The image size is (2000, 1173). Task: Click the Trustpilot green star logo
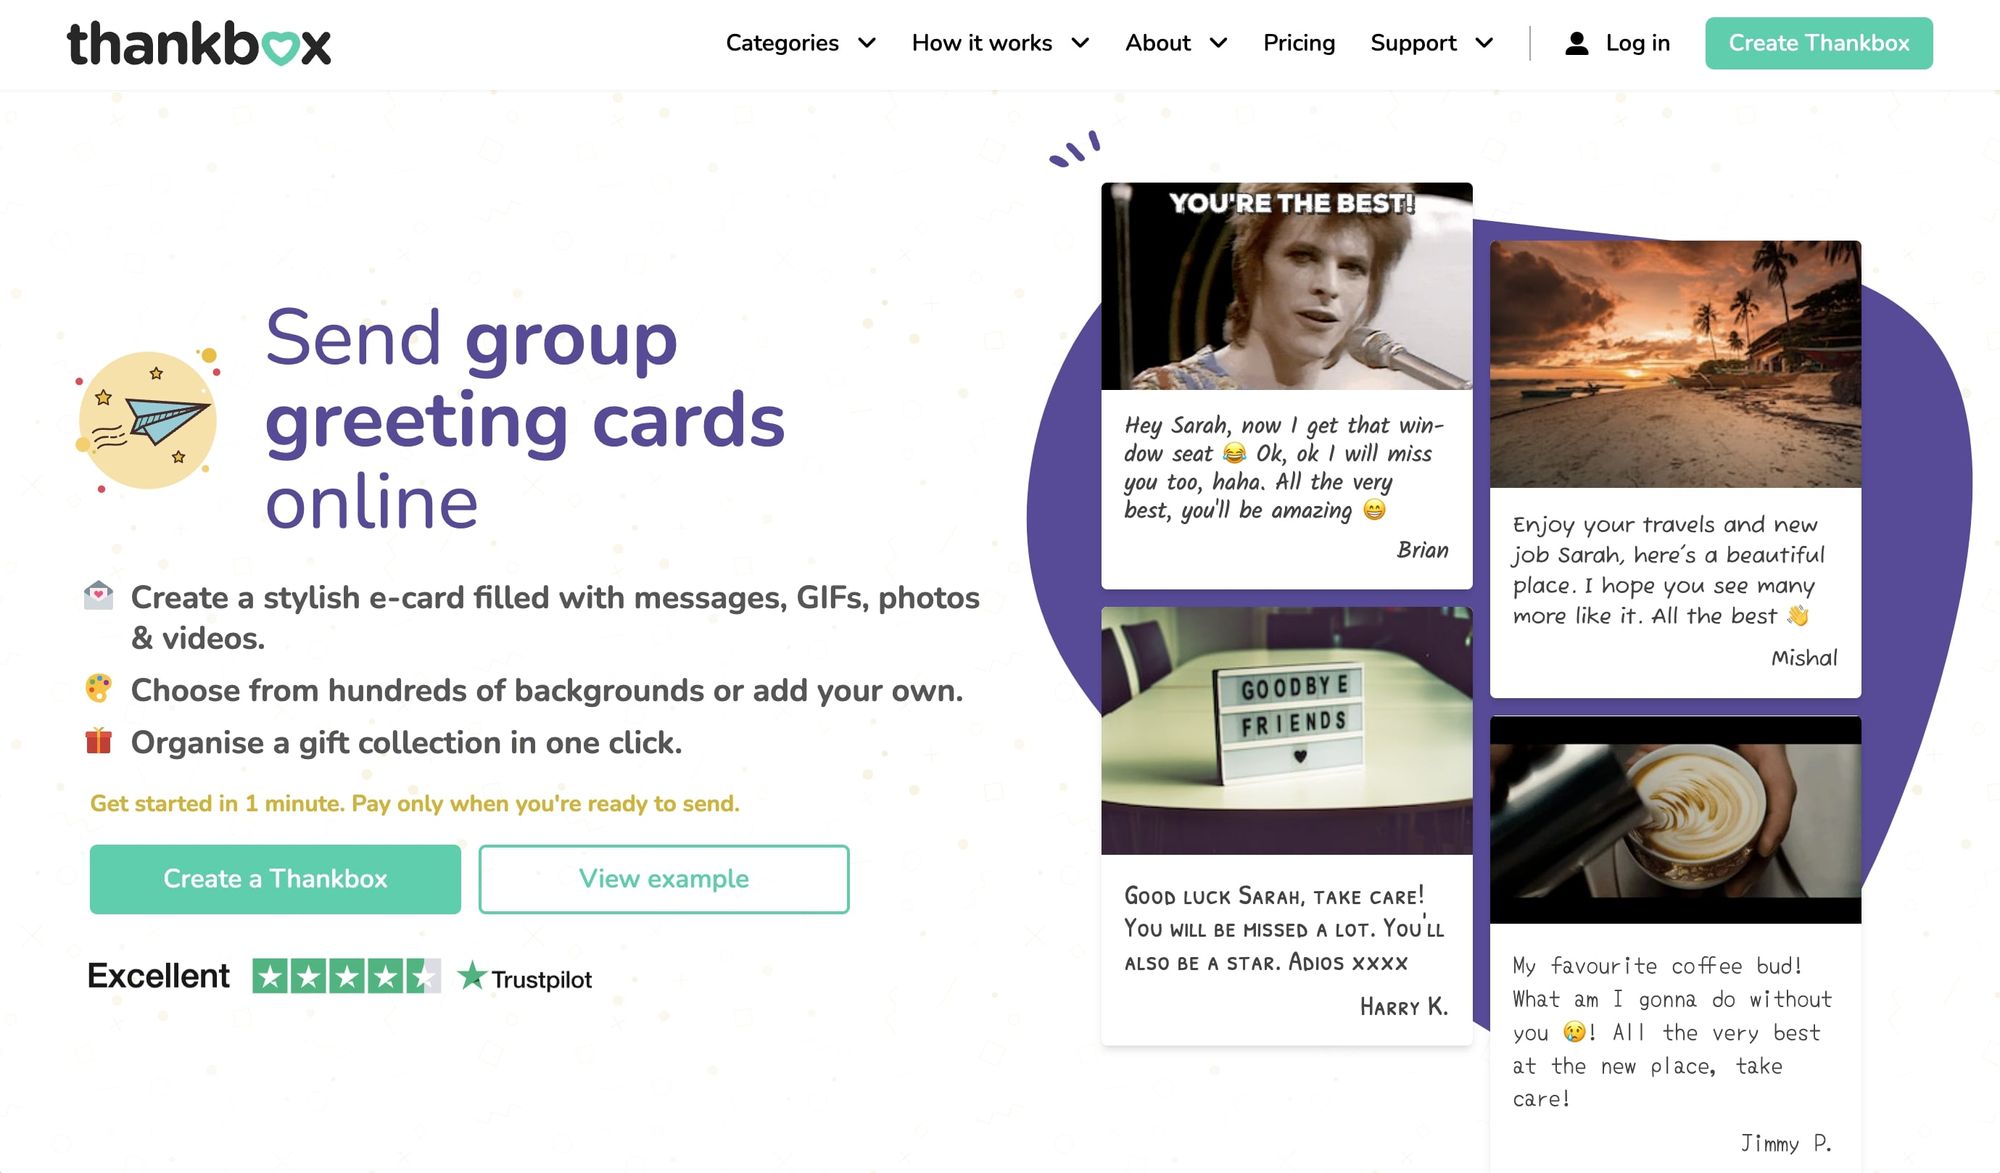[471, 976]
